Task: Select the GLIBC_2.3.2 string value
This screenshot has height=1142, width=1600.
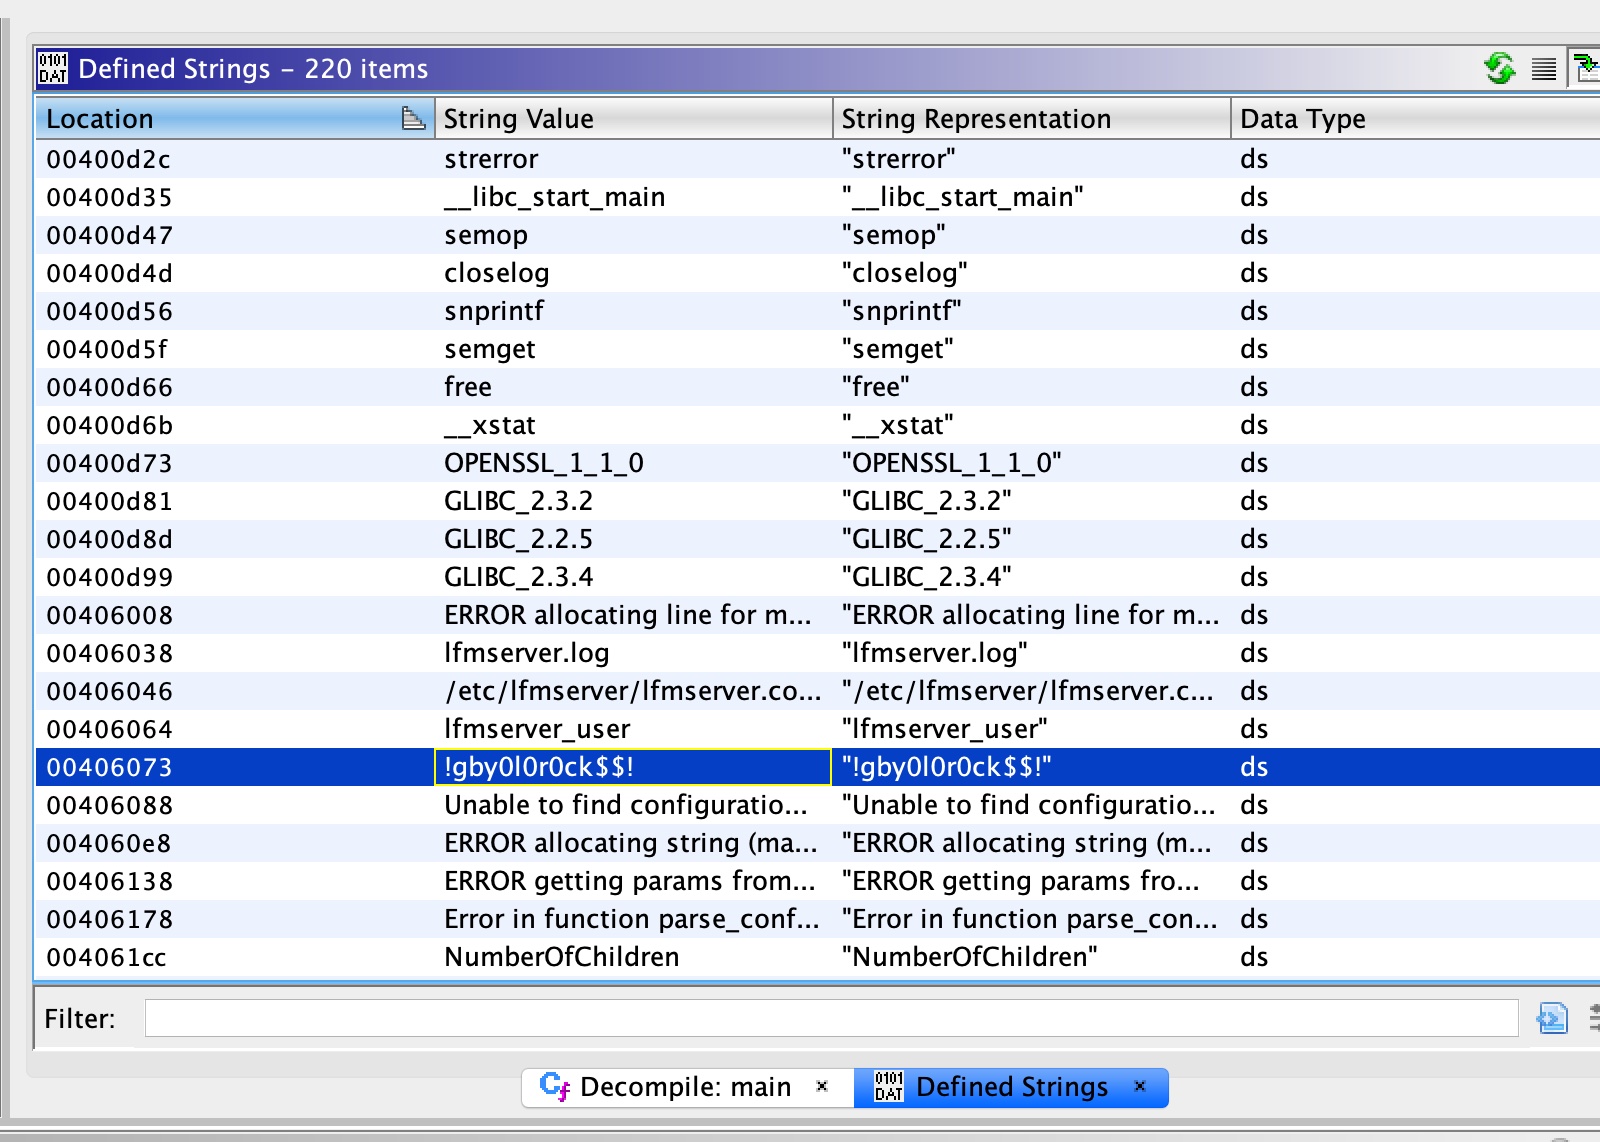Action: pos(633,501)
